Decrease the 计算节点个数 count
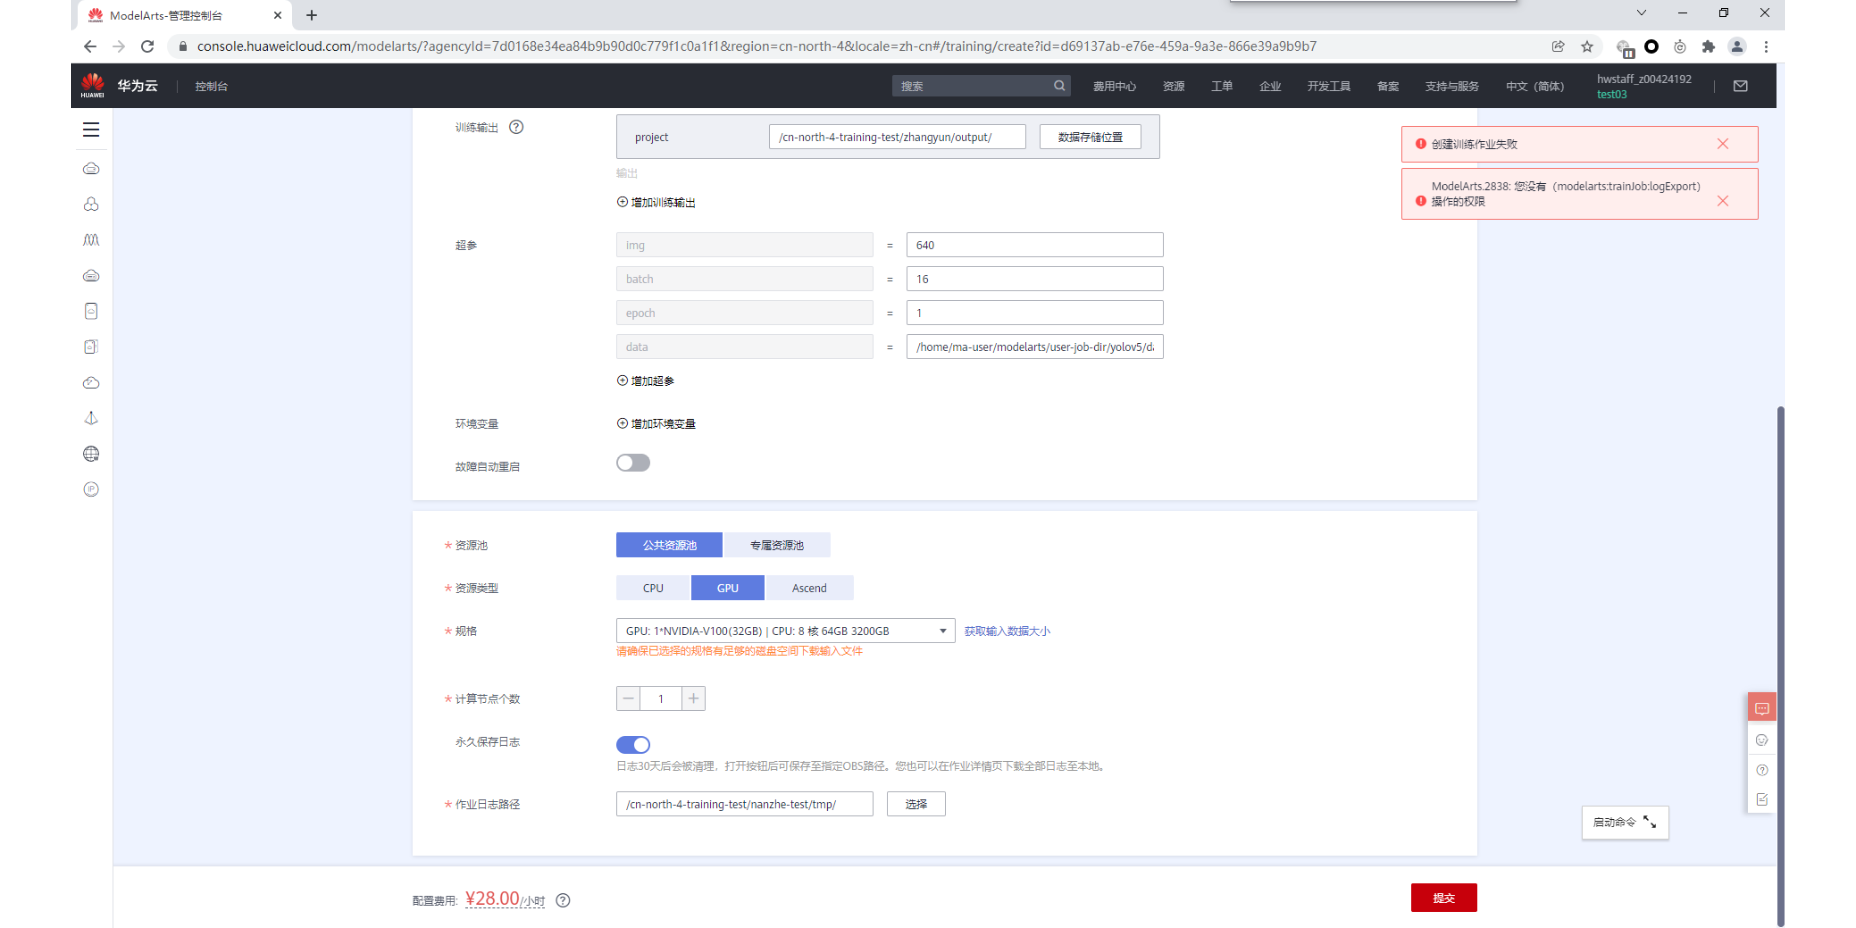1856x928 pixels. coord(628,698)
